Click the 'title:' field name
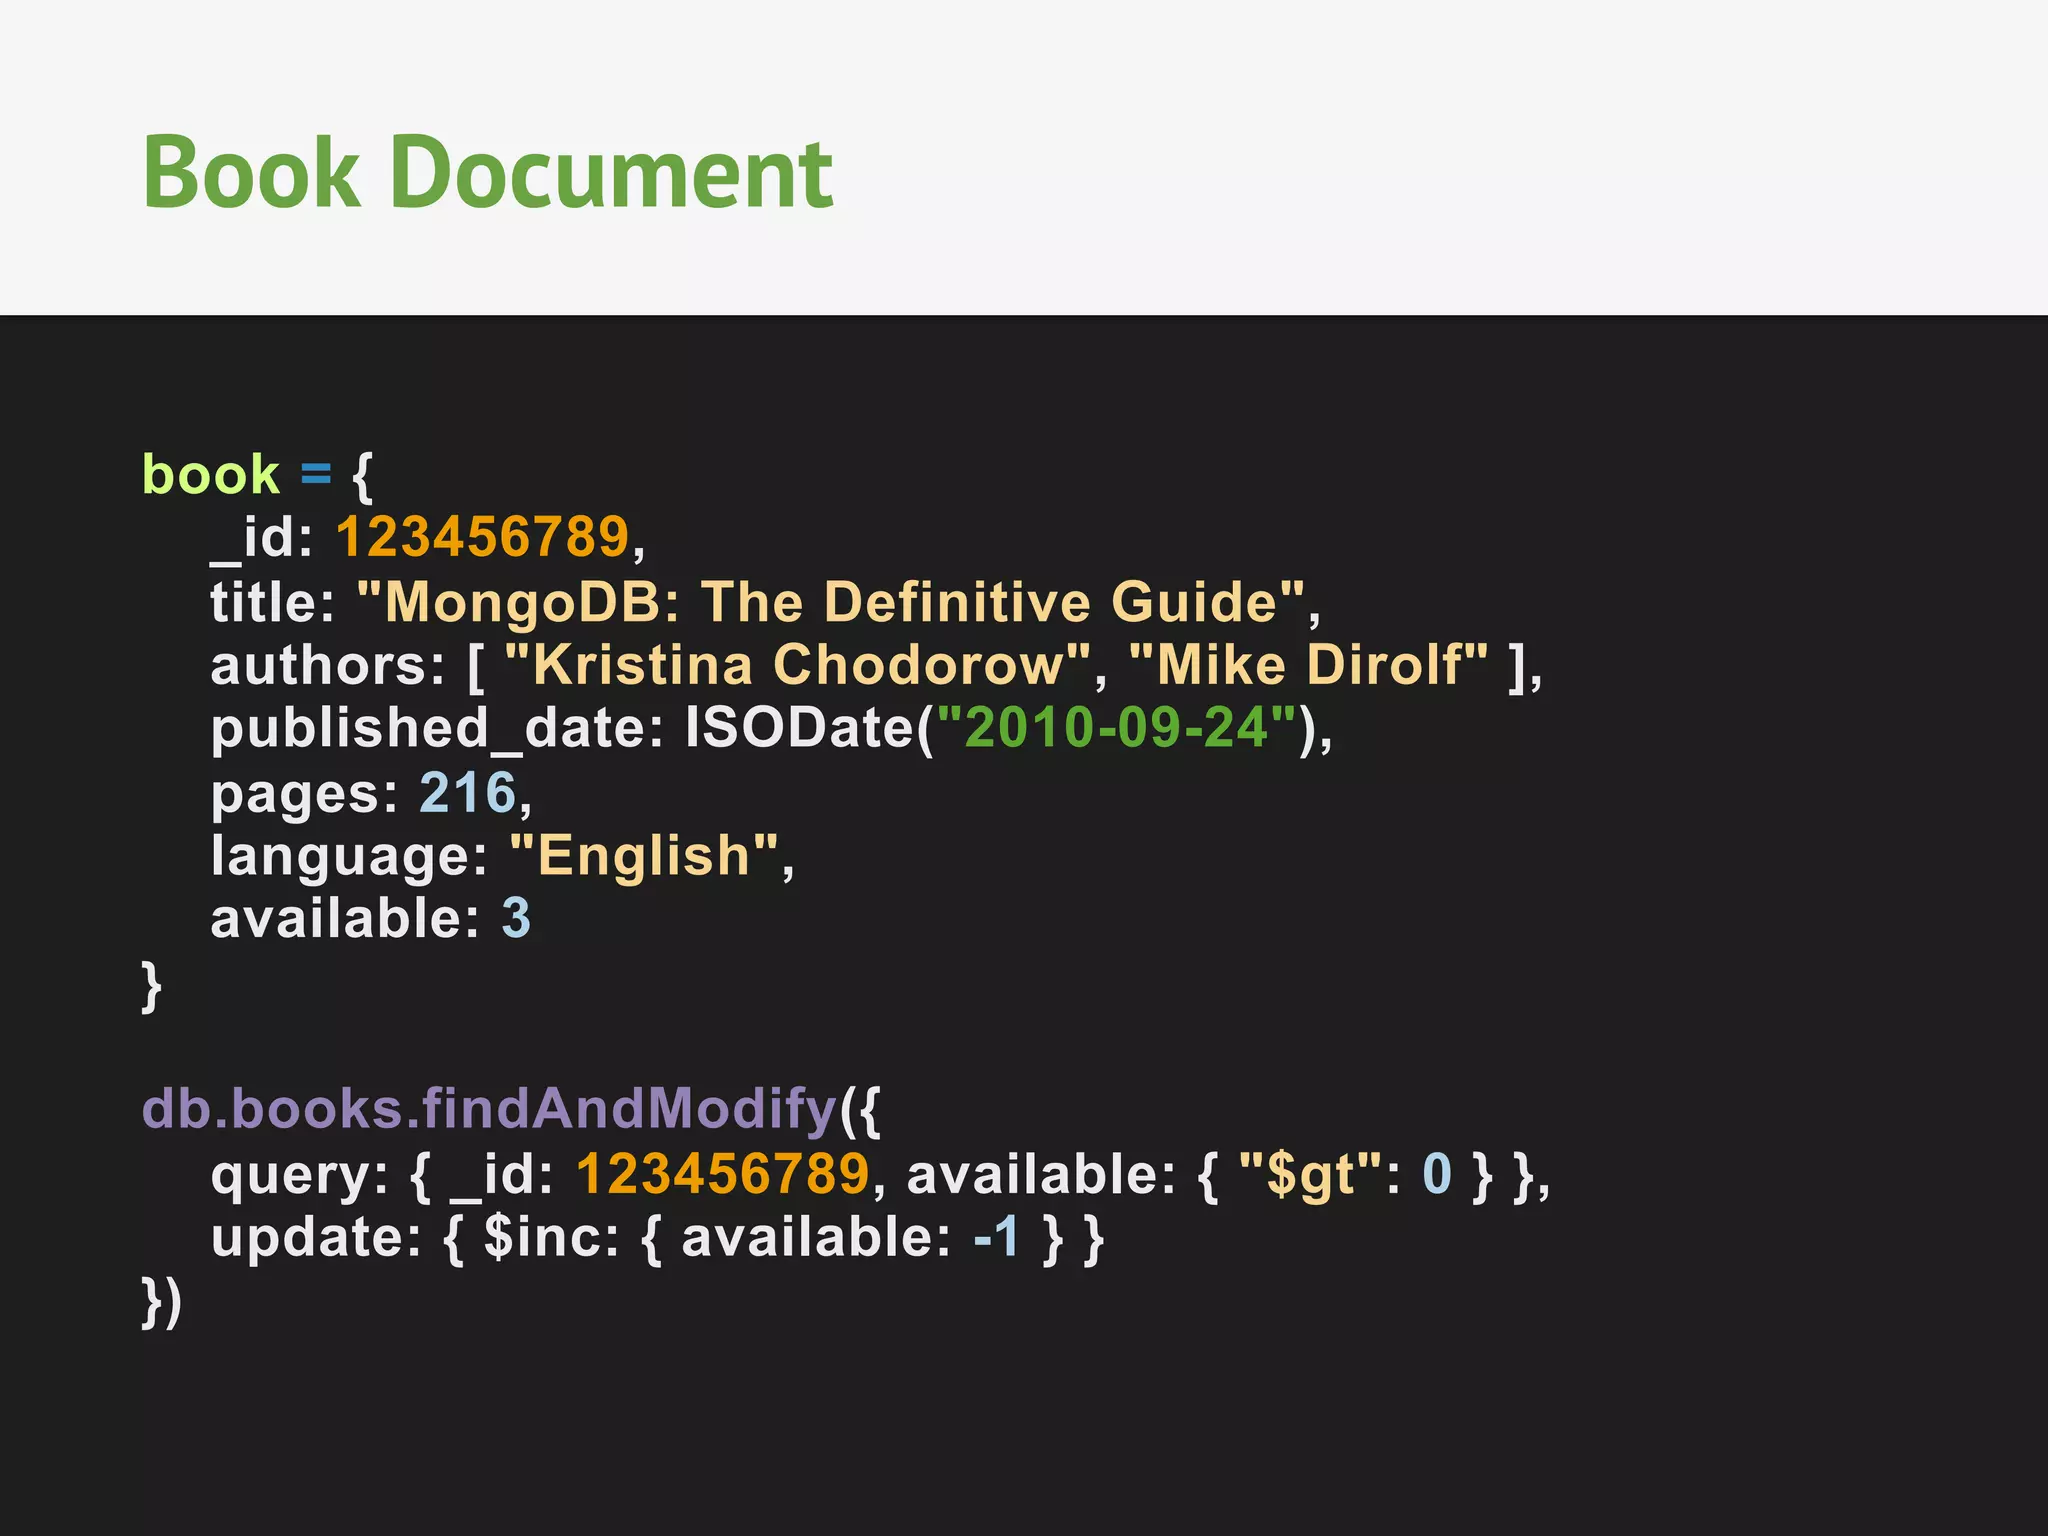 [x=272, y=602]
